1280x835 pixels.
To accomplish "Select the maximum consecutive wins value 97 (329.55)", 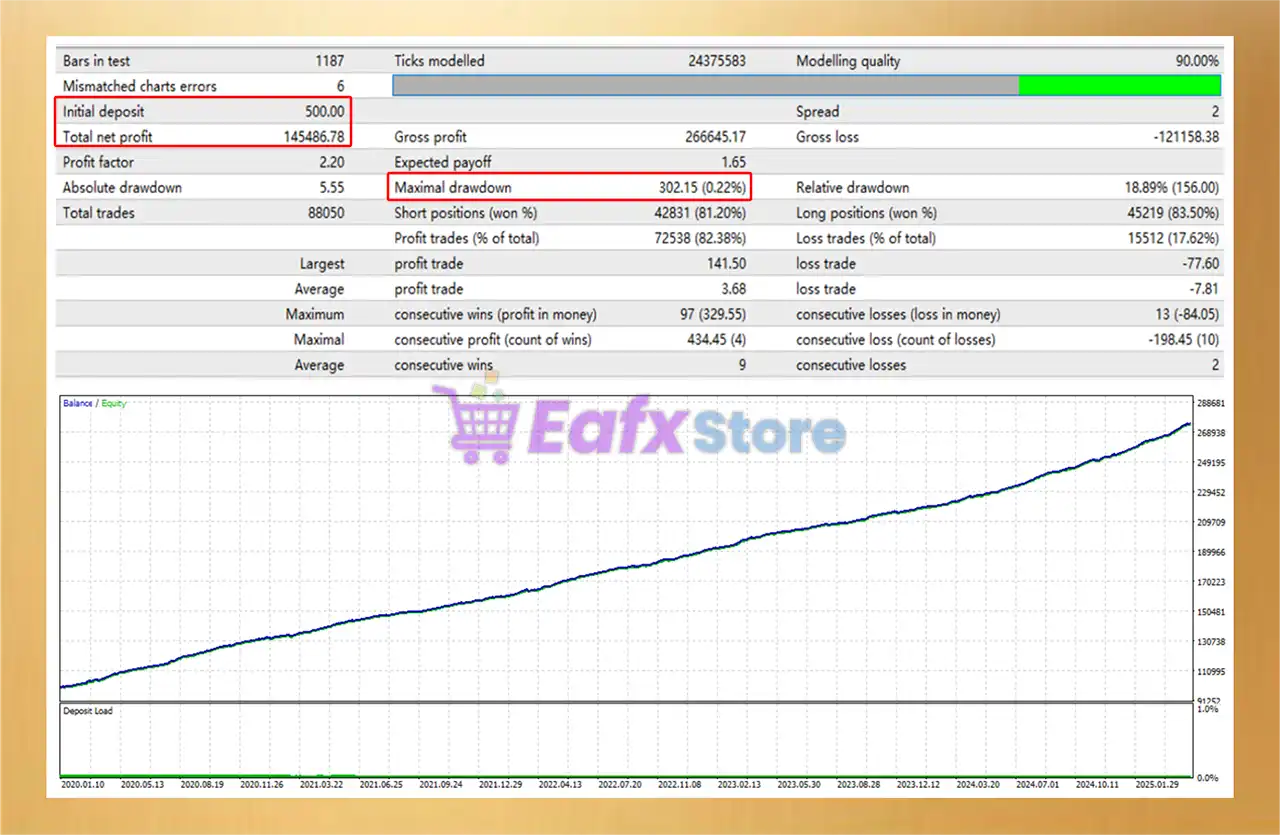I will 712,315.
